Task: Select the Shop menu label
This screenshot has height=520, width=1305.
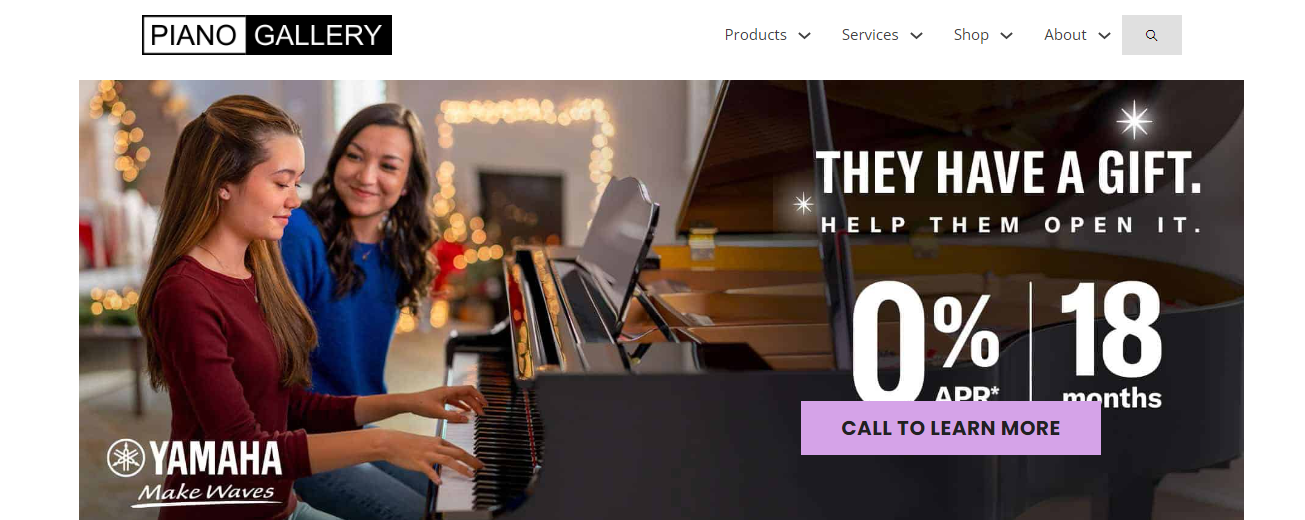Action: [971, 35]
